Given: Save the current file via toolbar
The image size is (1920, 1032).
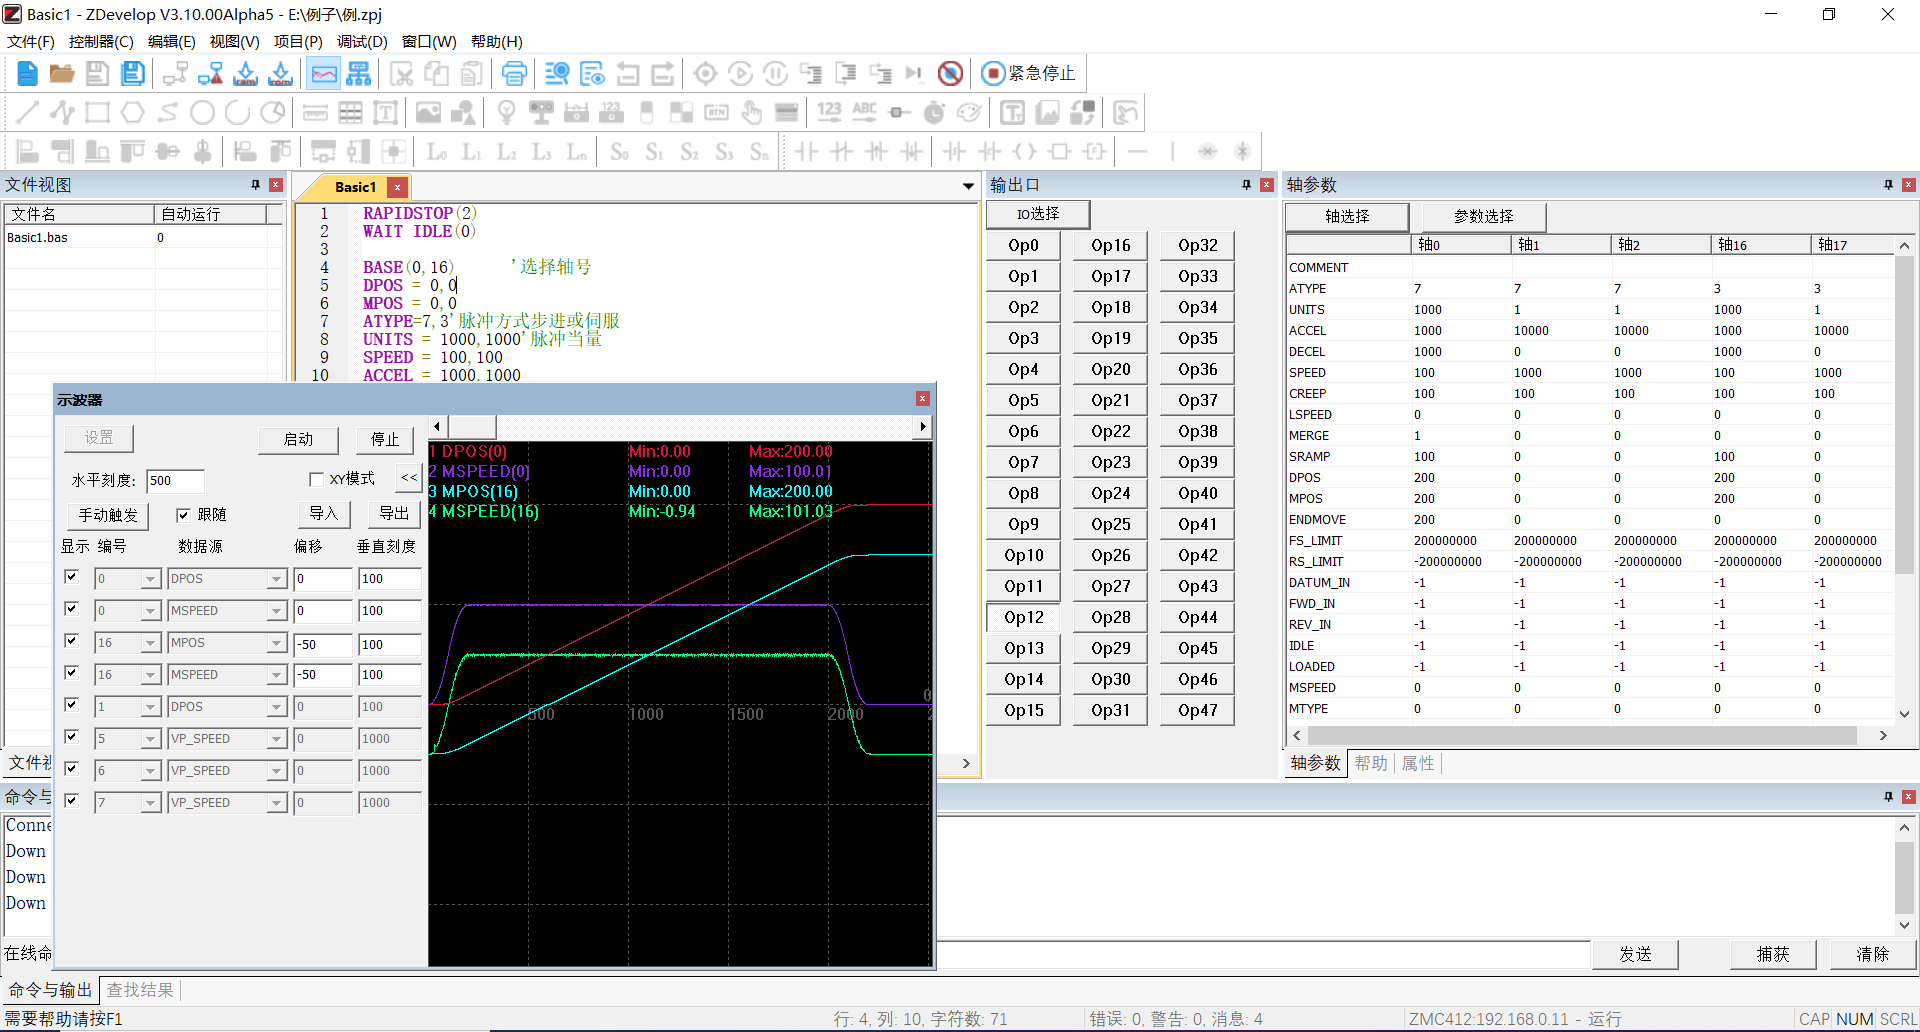Looking at the screenshot, I should (x=97, y=73).
